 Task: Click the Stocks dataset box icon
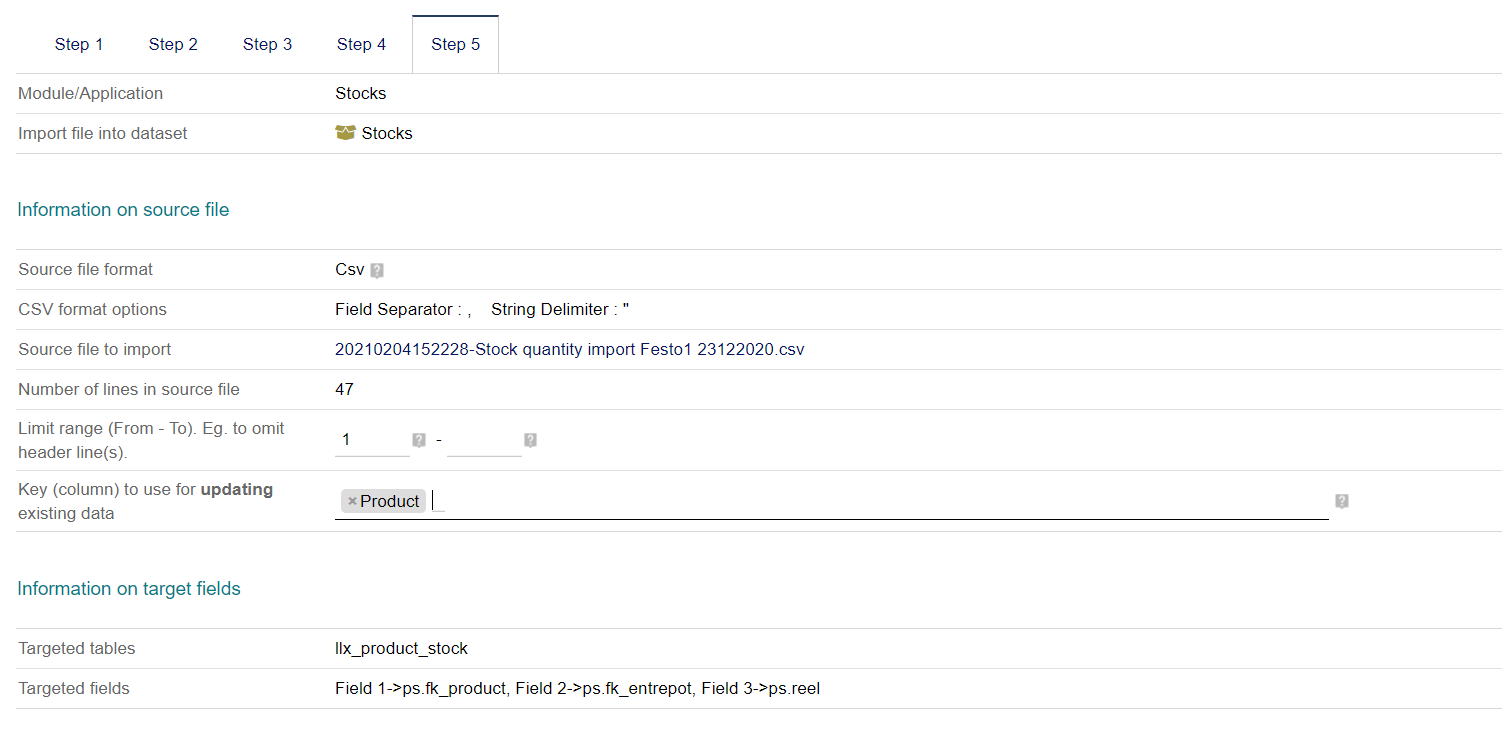pos(345,133)
